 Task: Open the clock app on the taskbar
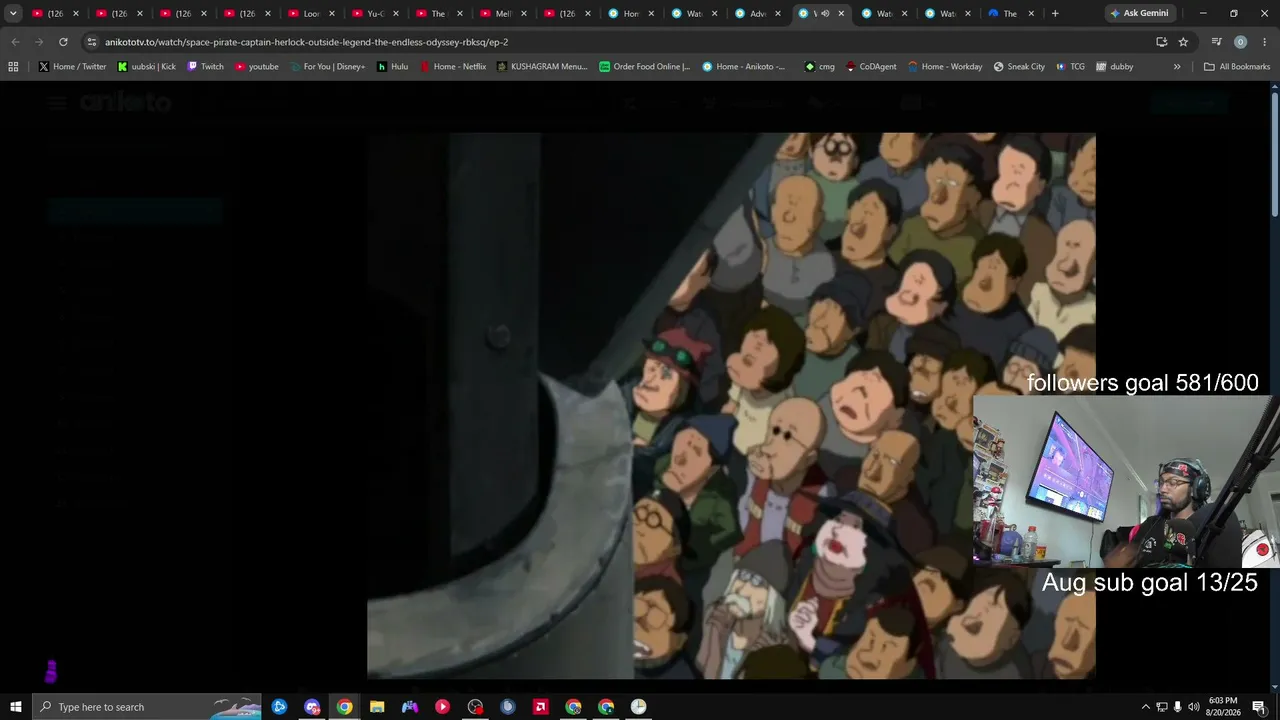point(638,707)
